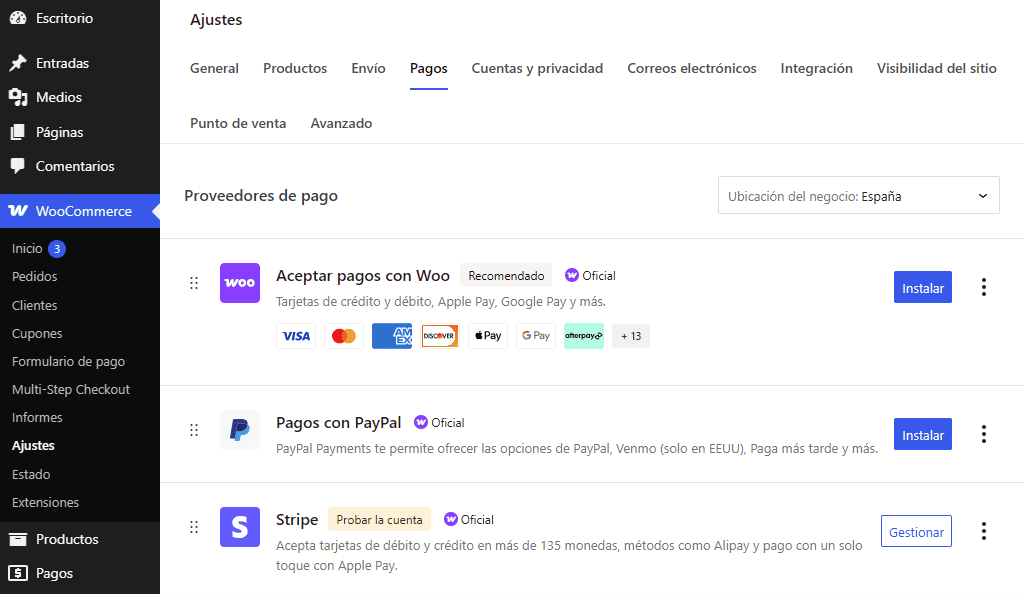Click the PayPal logo icon

[x=240, y=430]
